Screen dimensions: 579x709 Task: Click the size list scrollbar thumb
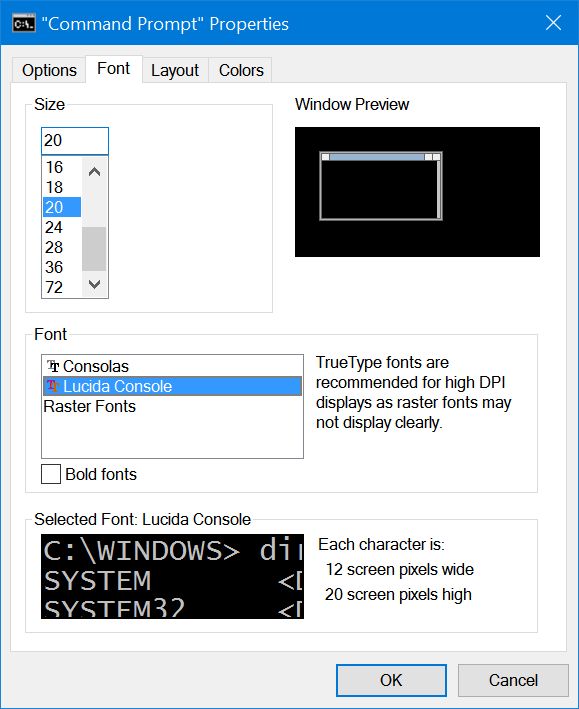(x=94, y=249)
